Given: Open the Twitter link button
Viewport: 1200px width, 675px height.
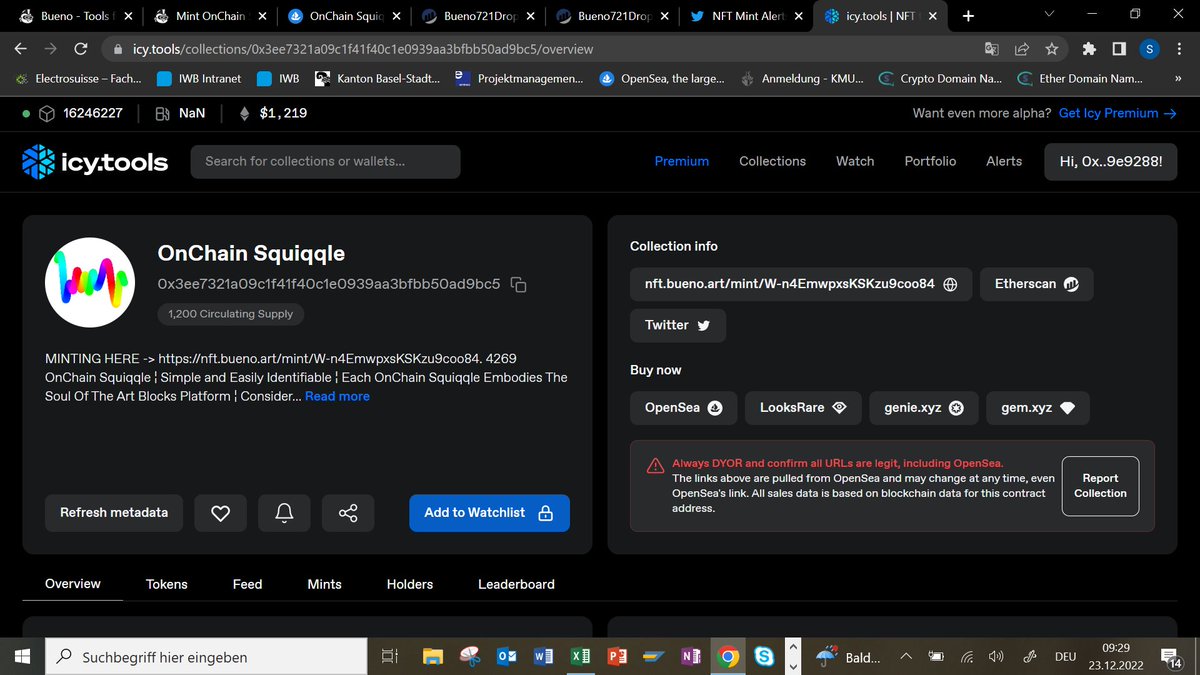Looking at the screenshot, I should tap(678, 325).
